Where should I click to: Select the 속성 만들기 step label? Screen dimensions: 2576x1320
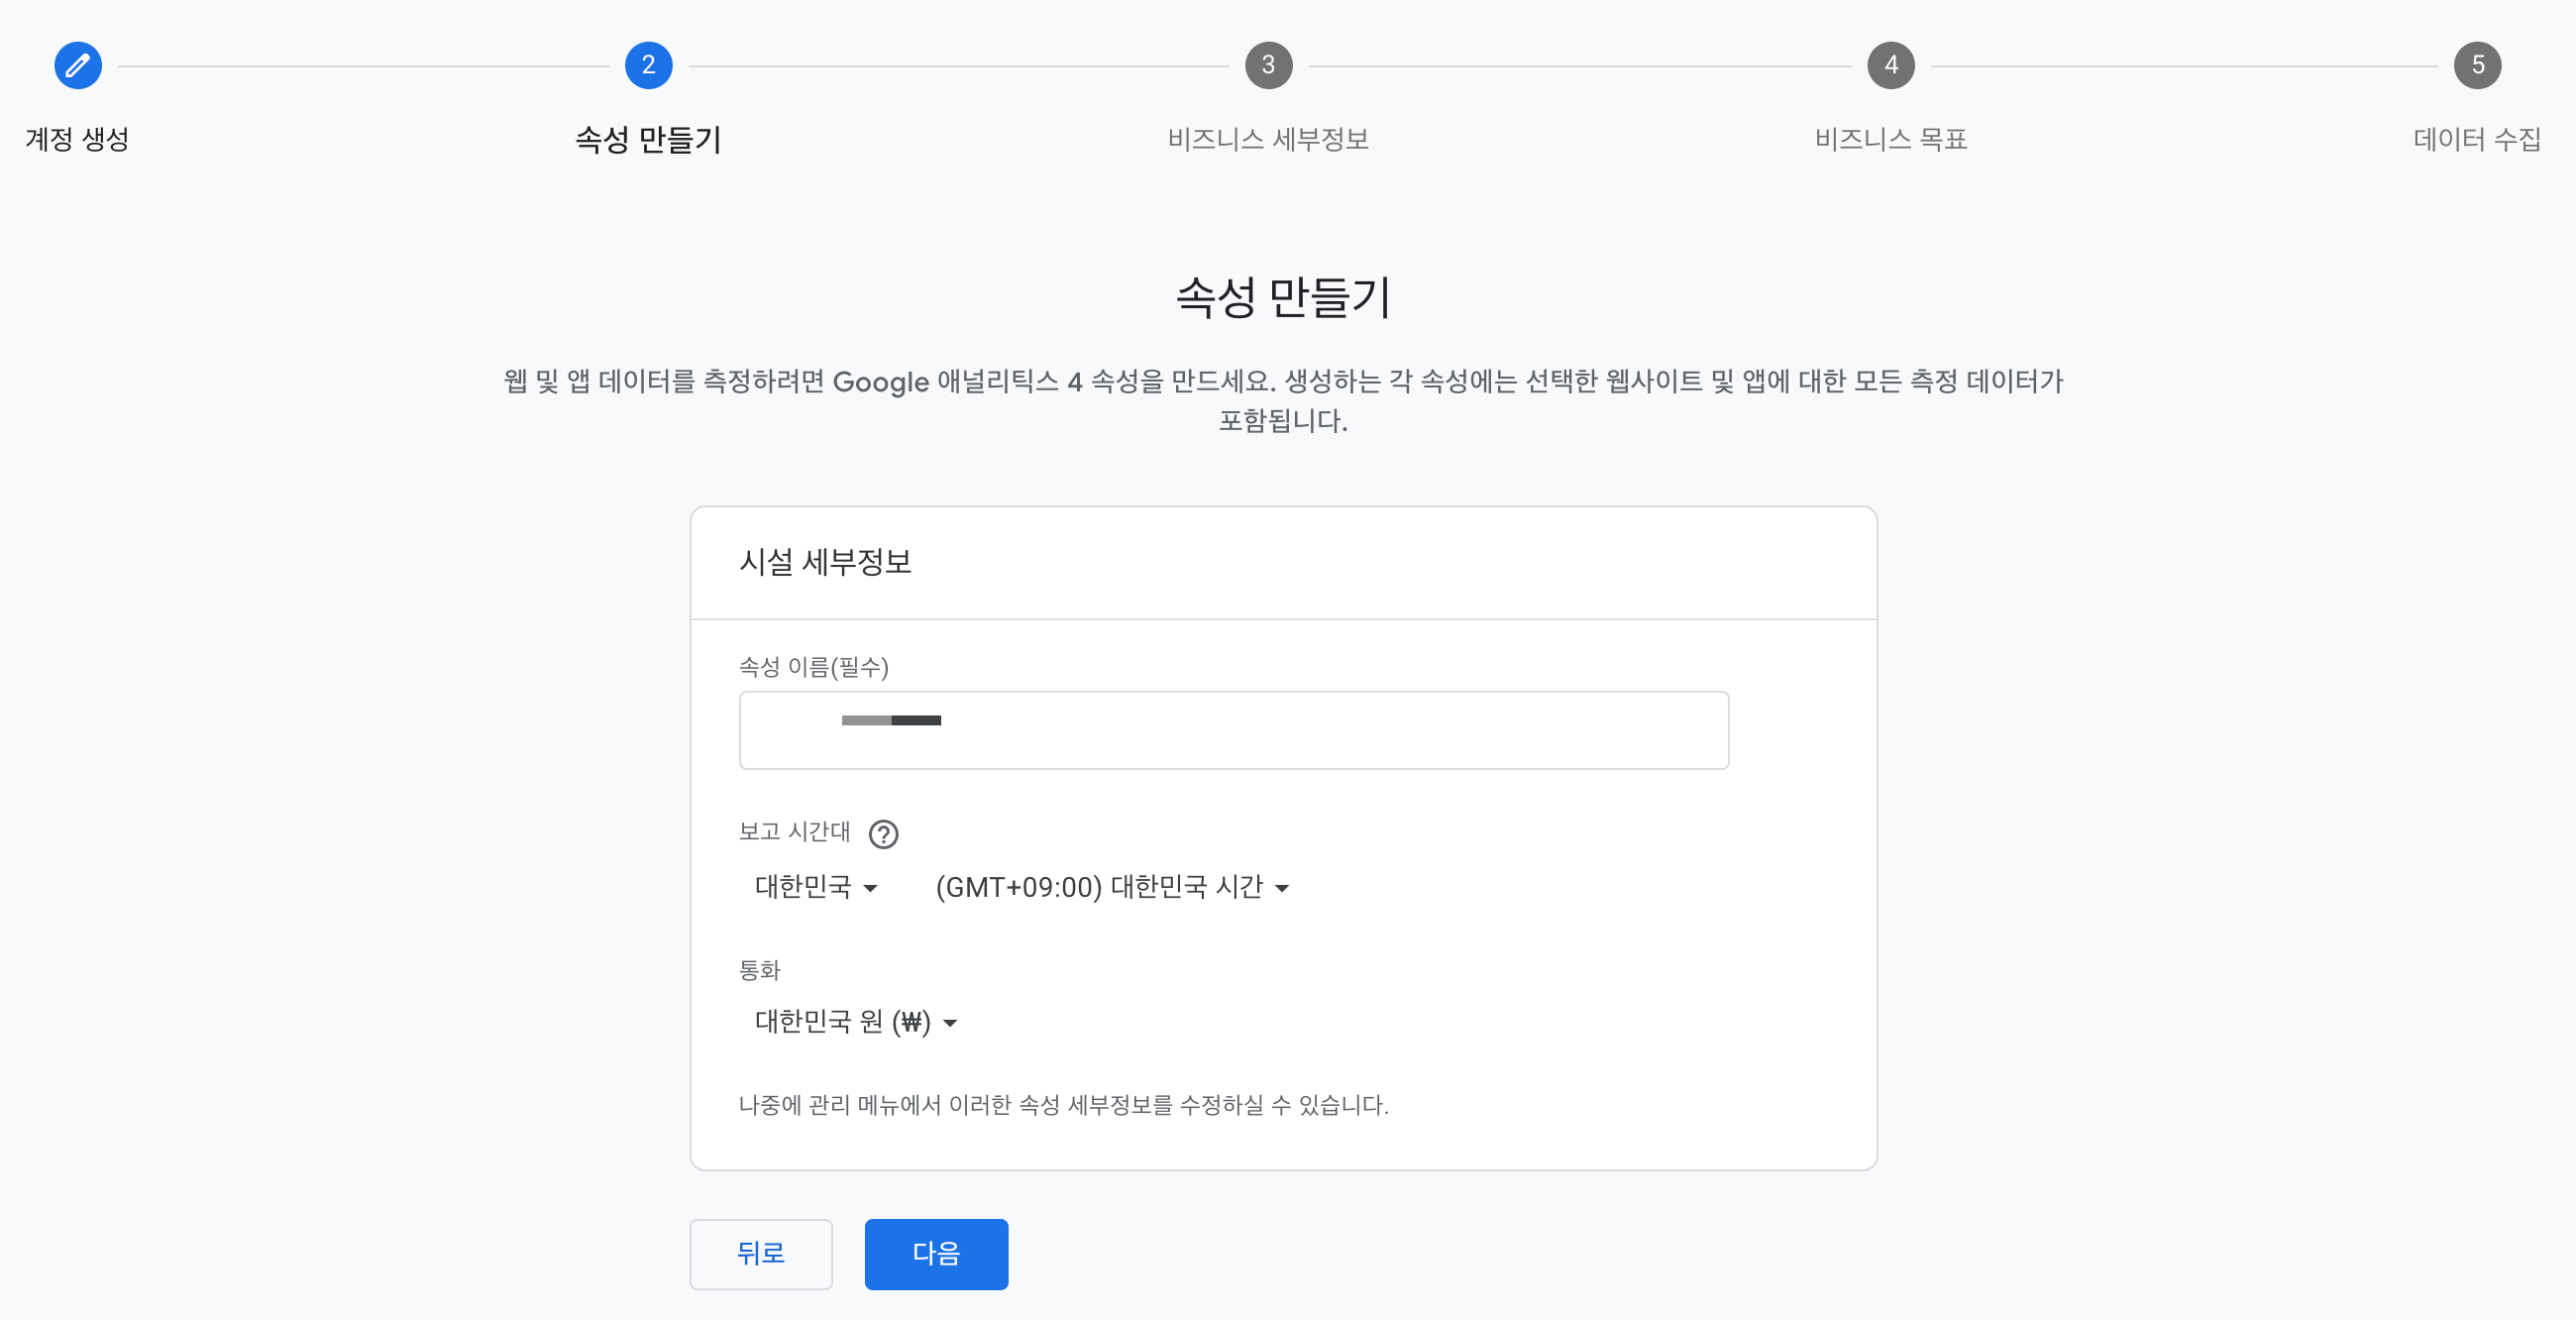click(648, 139)
